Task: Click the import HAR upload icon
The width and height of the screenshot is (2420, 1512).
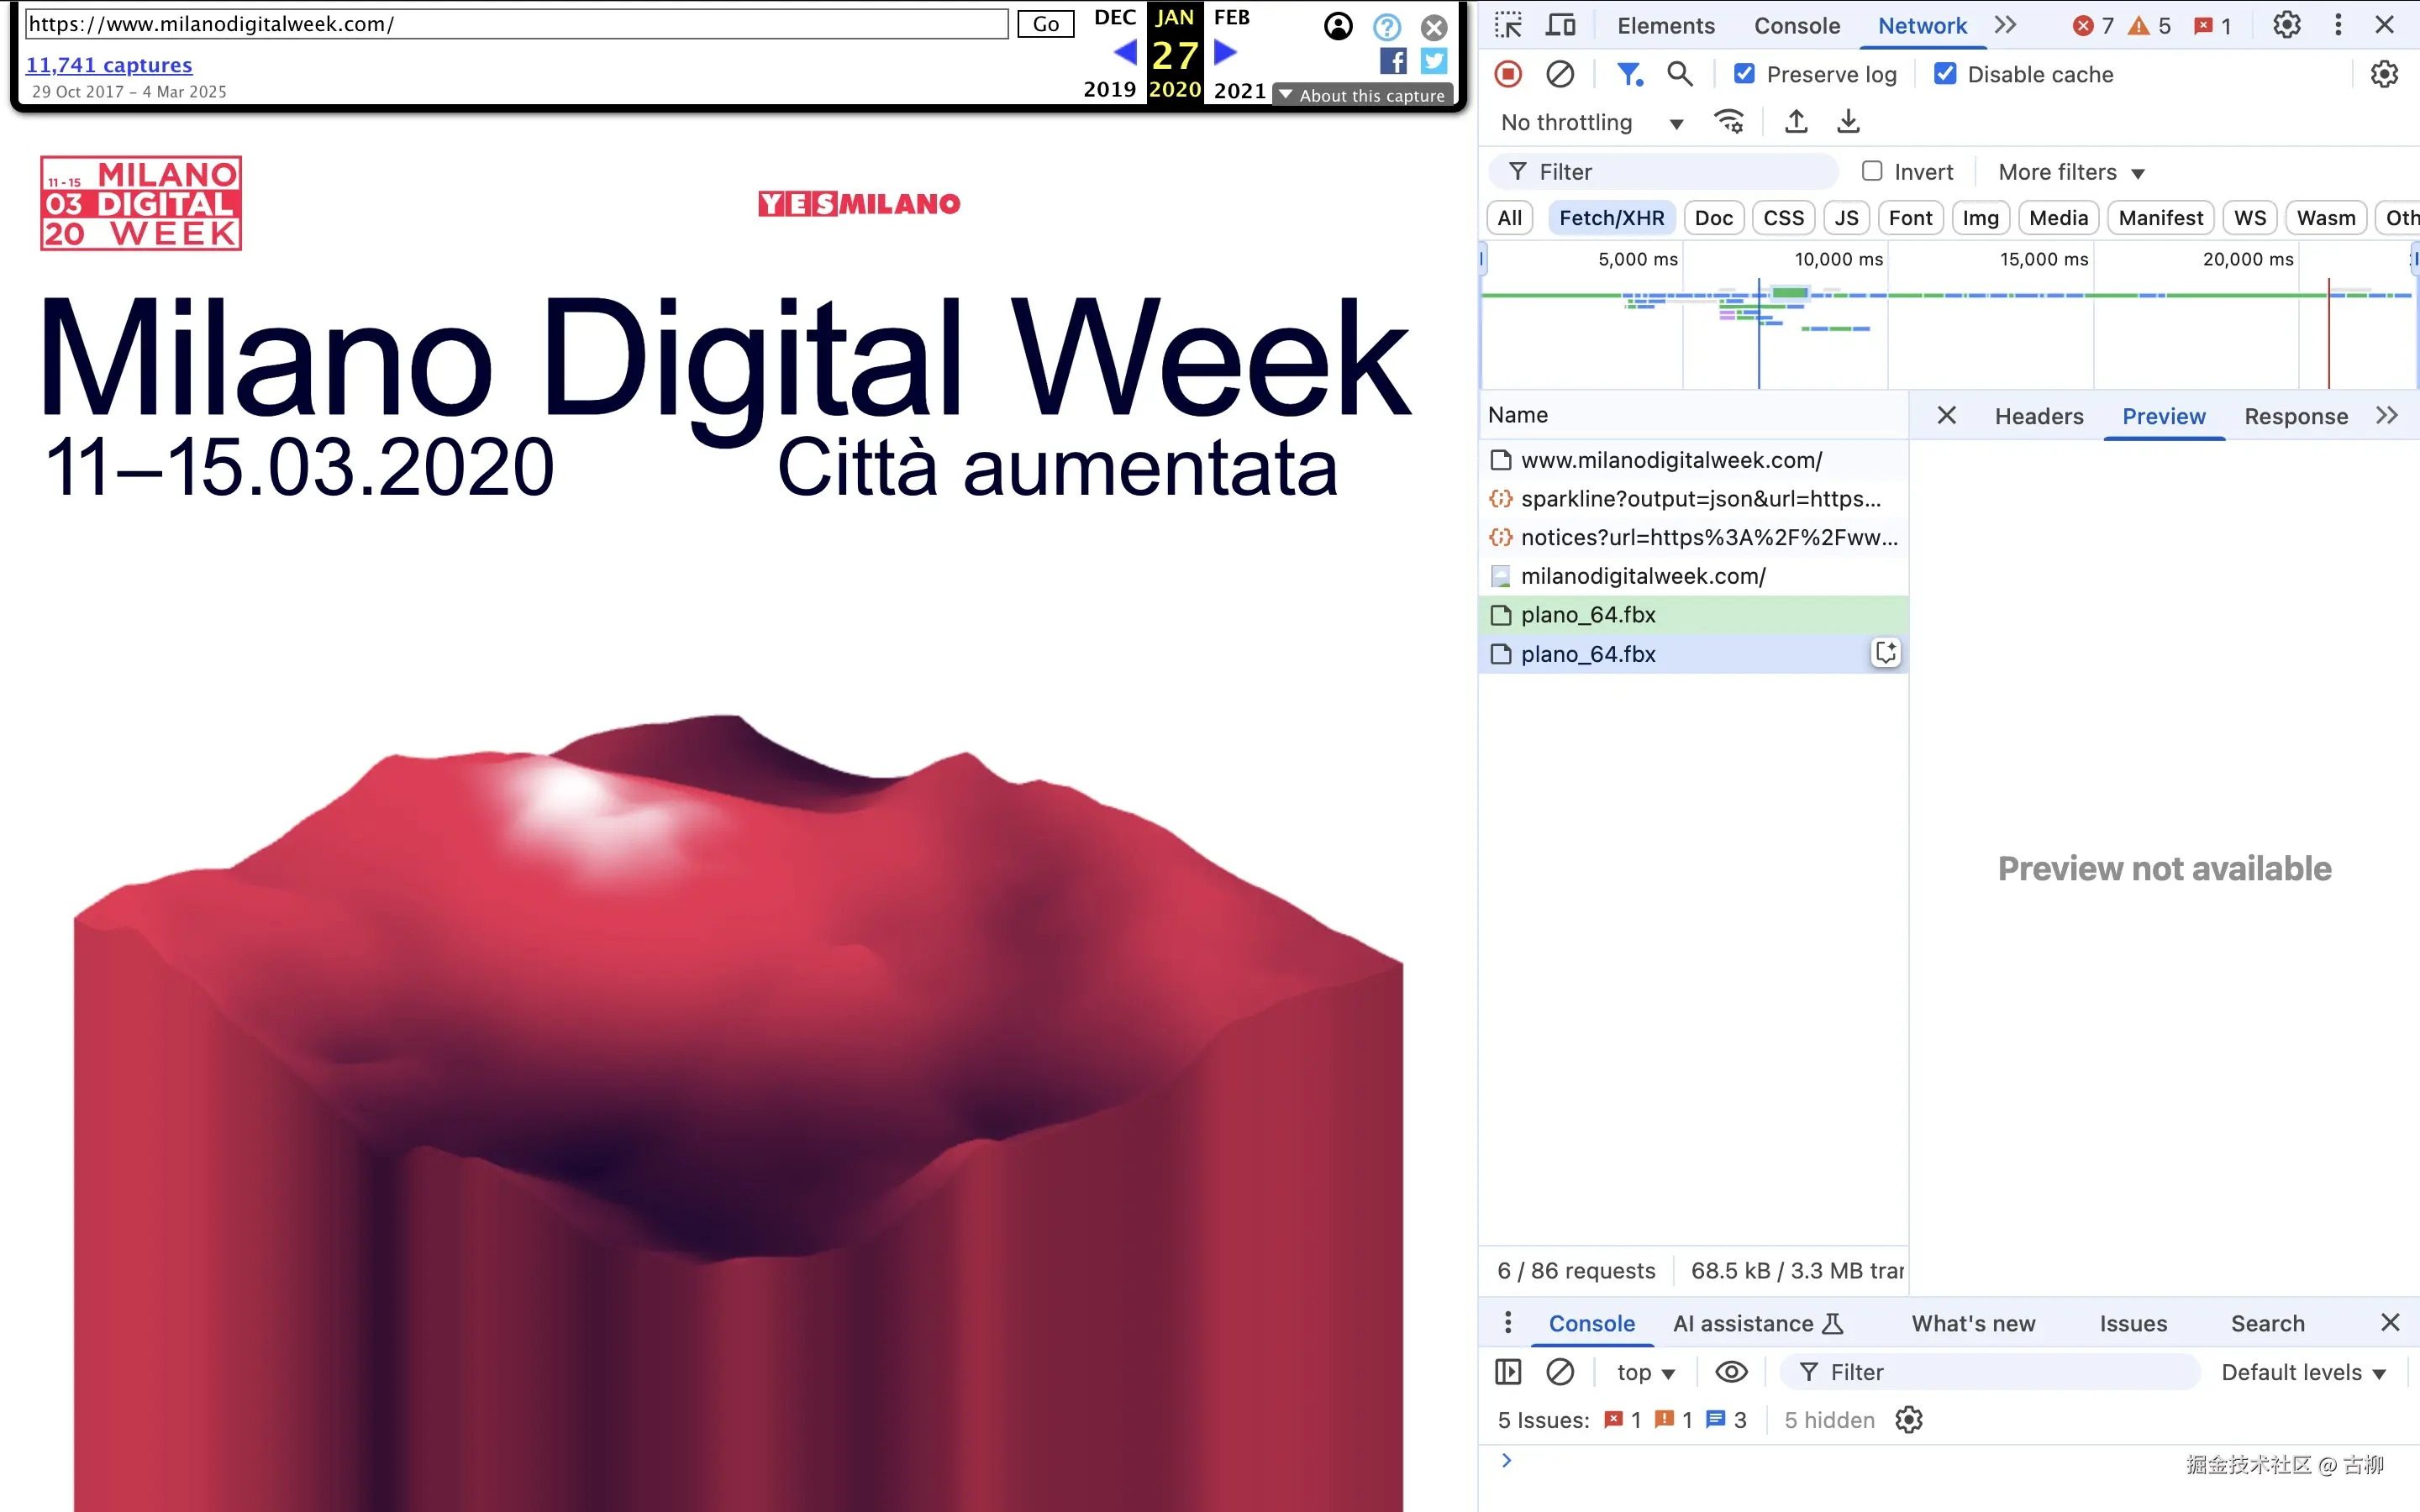Action: pos(1796,122)
